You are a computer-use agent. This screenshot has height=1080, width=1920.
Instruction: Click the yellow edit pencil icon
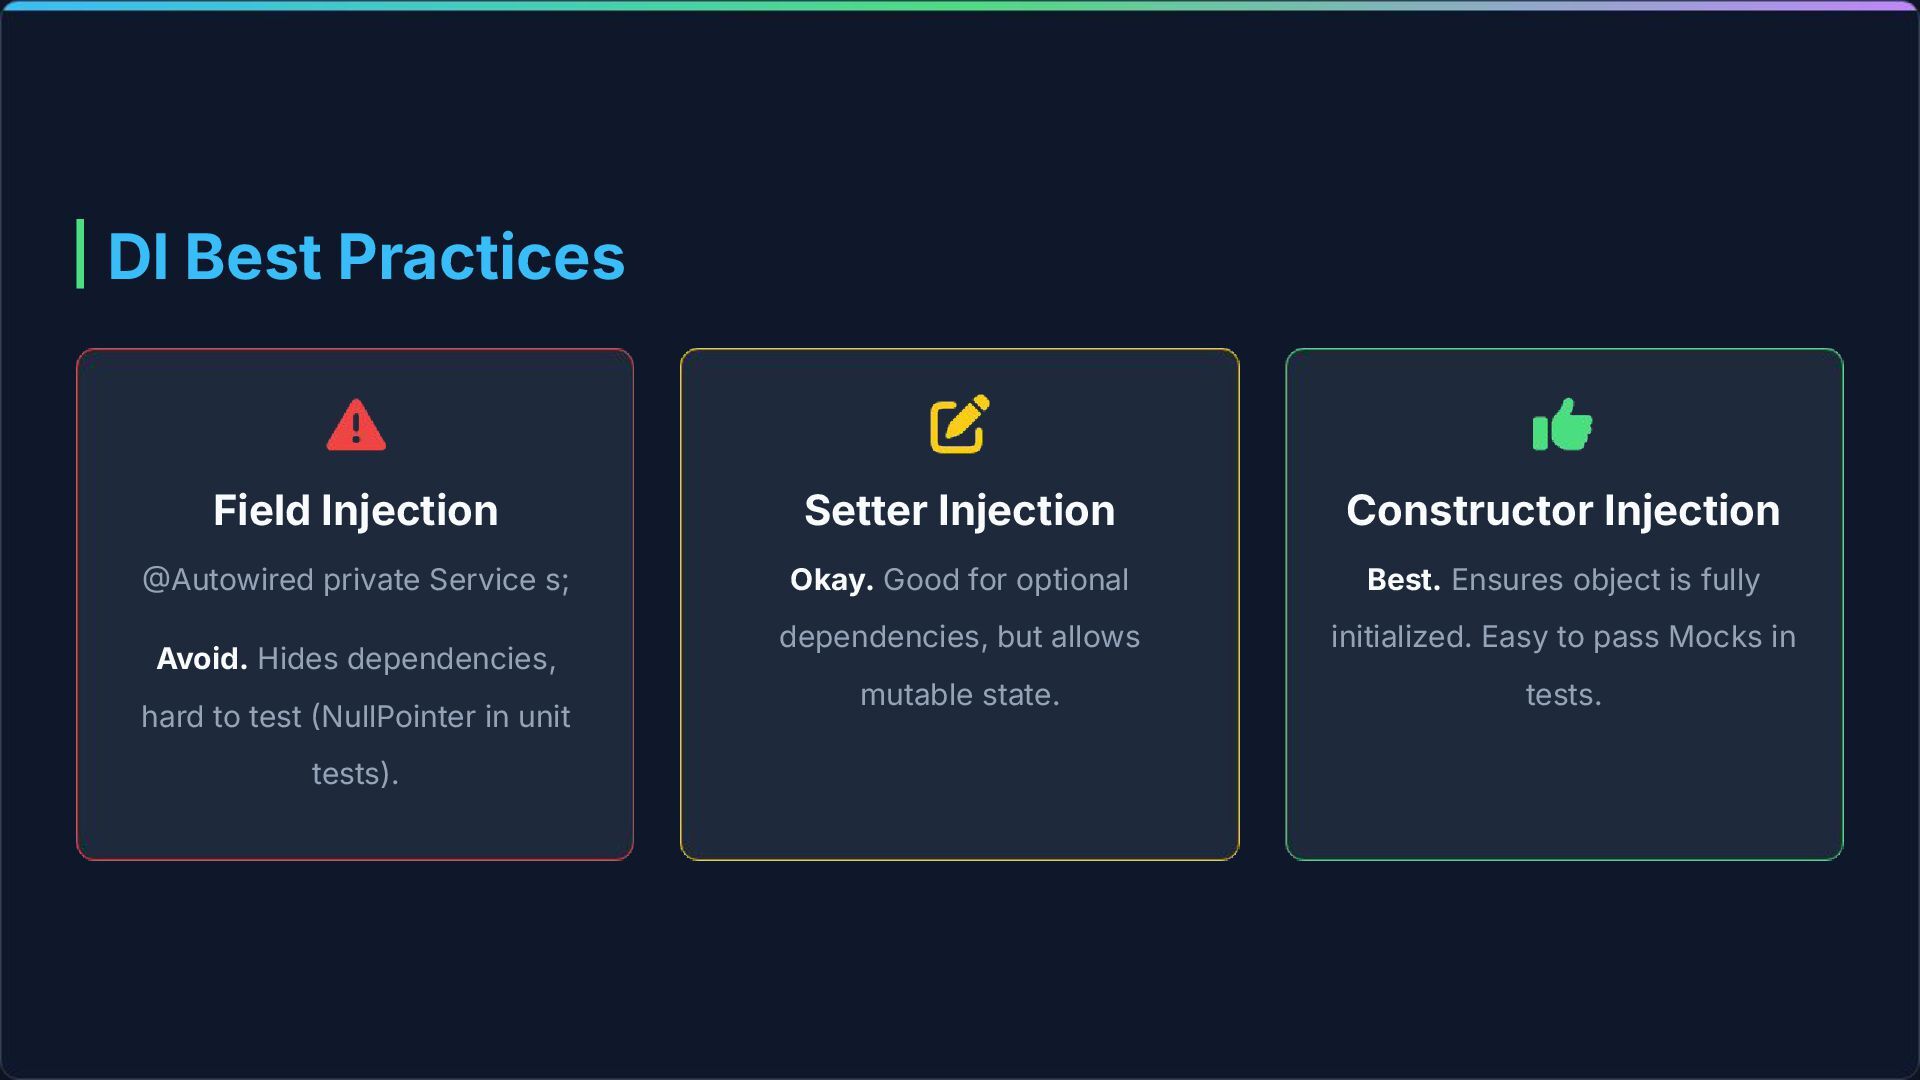[x=959, y=424]
